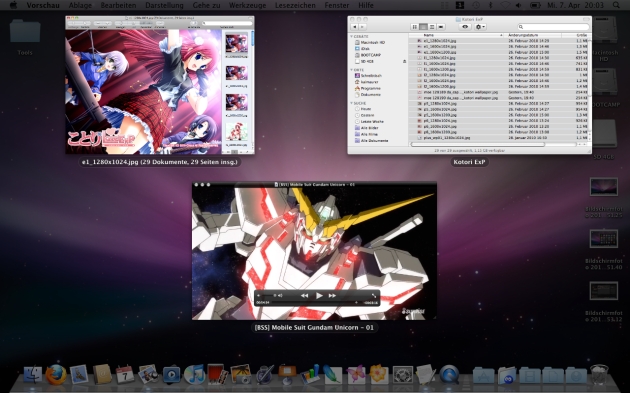Click the Finder icon in the Dock
This screenshot has height=393, width=630.
33,375
